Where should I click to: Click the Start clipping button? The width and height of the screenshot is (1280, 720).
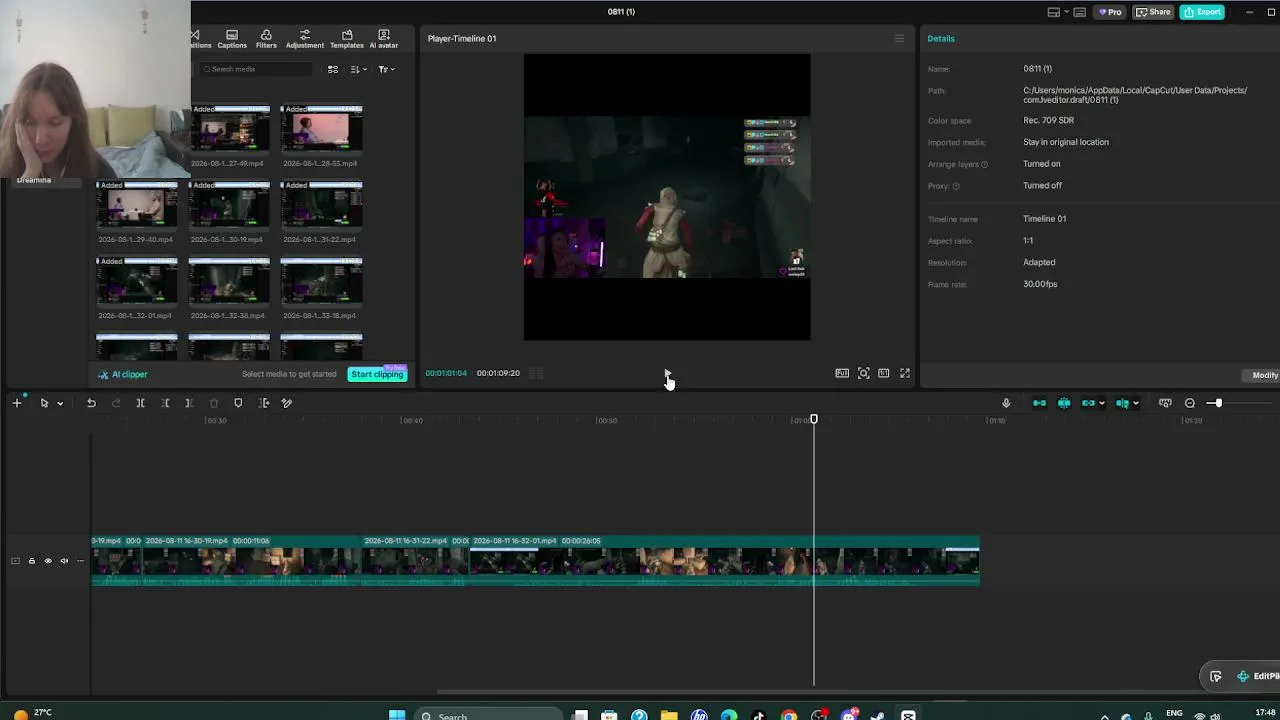(377, 374)
